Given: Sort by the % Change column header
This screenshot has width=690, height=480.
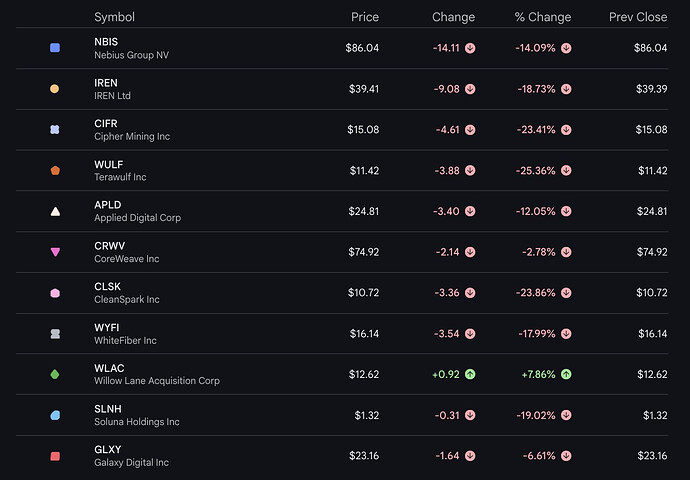Looking at the screenshot, I should [542, 17].
